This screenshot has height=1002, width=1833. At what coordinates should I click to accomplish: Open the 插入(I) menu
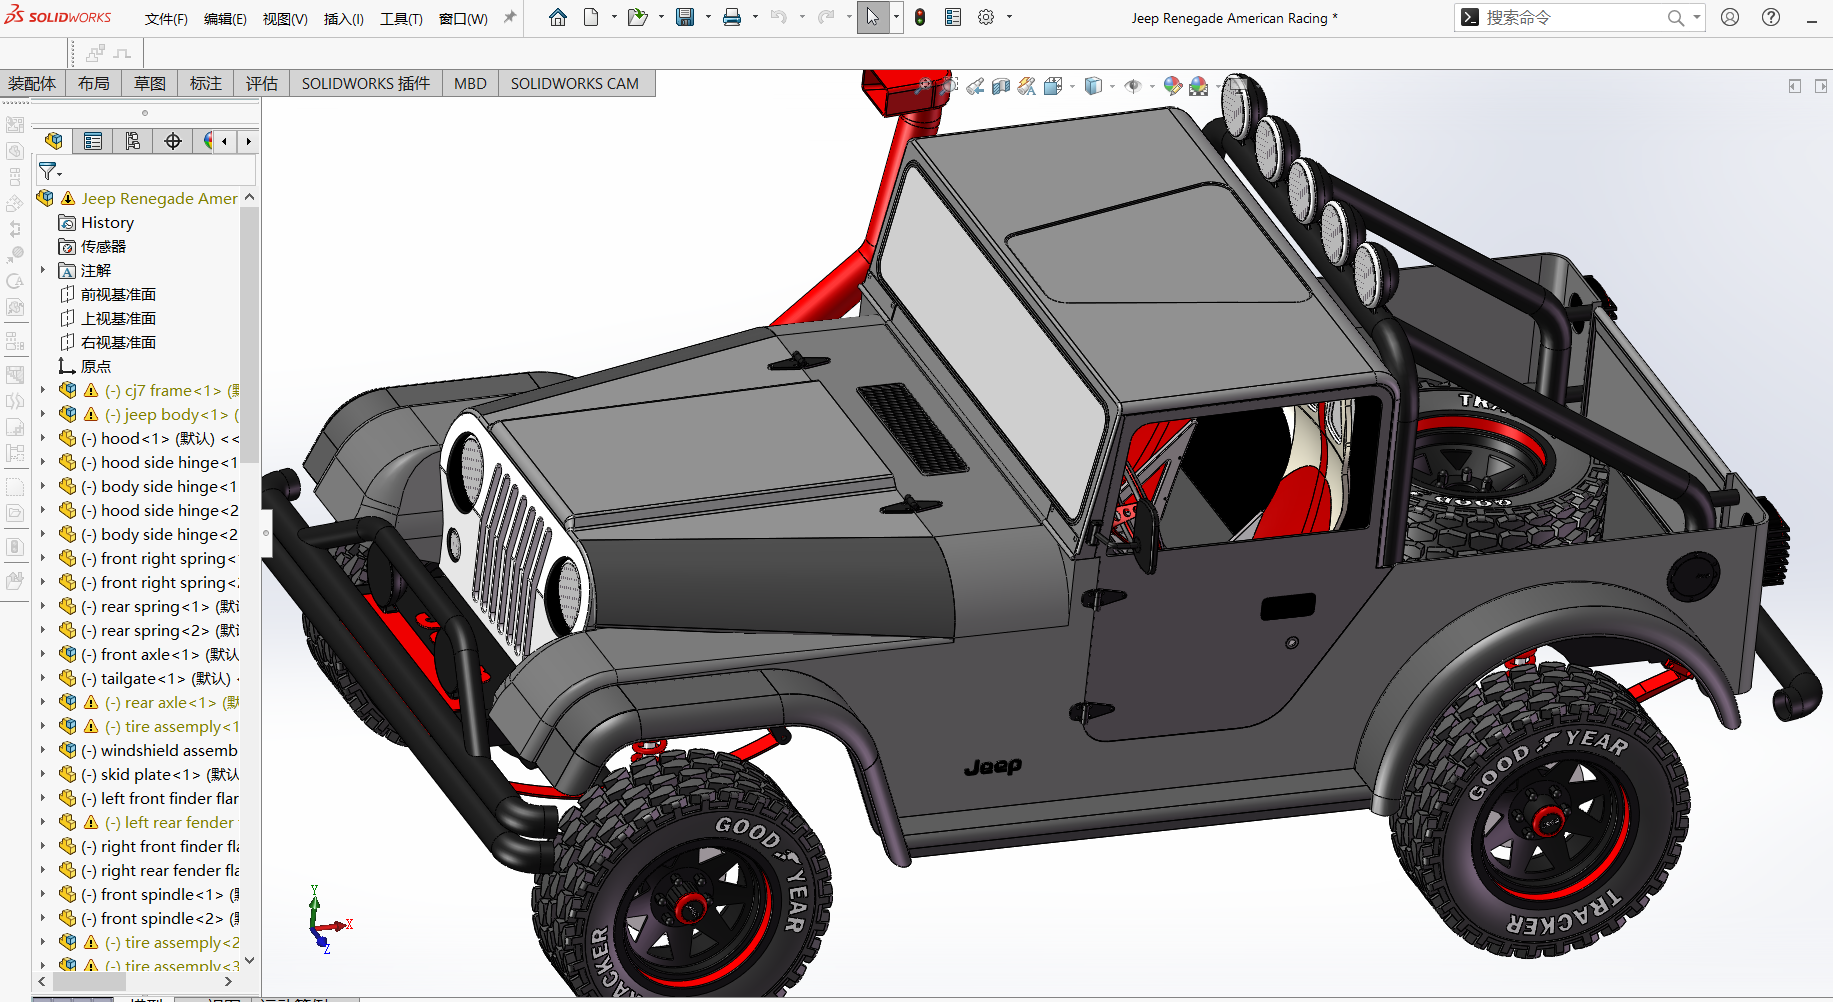(344, 19)
